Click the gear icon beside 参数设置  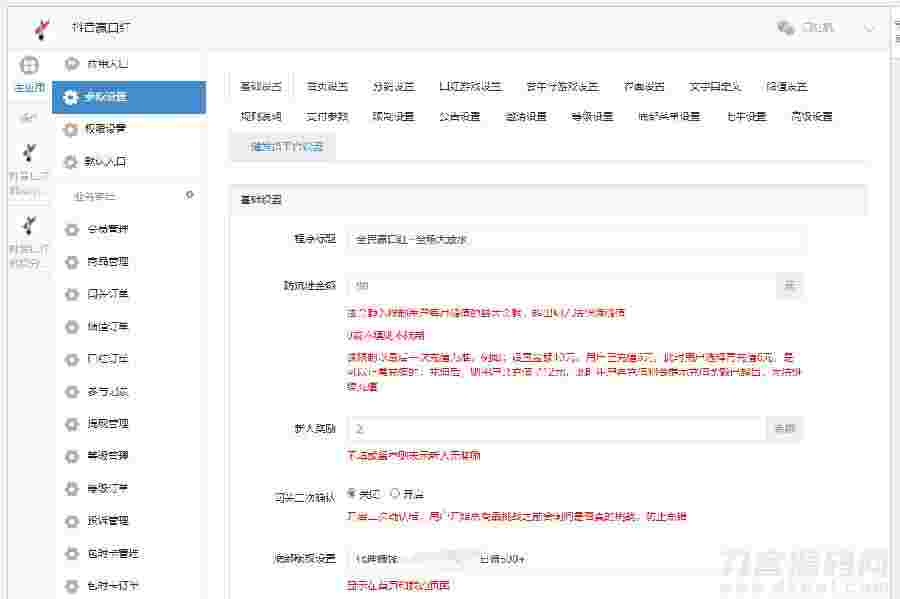pyautogui.click(x=70, y=97)
